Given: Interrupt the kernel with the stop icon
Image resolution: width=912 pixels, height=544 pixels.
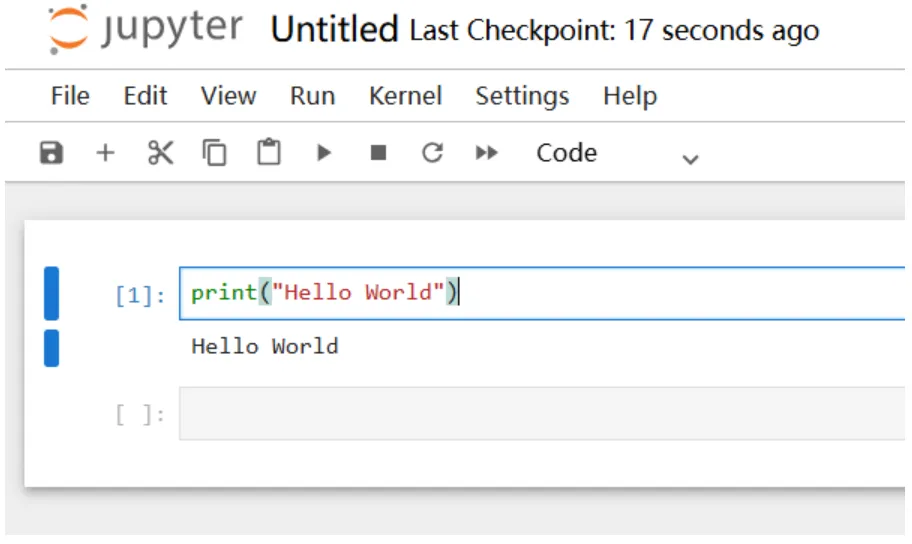Looking at the screenshot, I should 378,153.
